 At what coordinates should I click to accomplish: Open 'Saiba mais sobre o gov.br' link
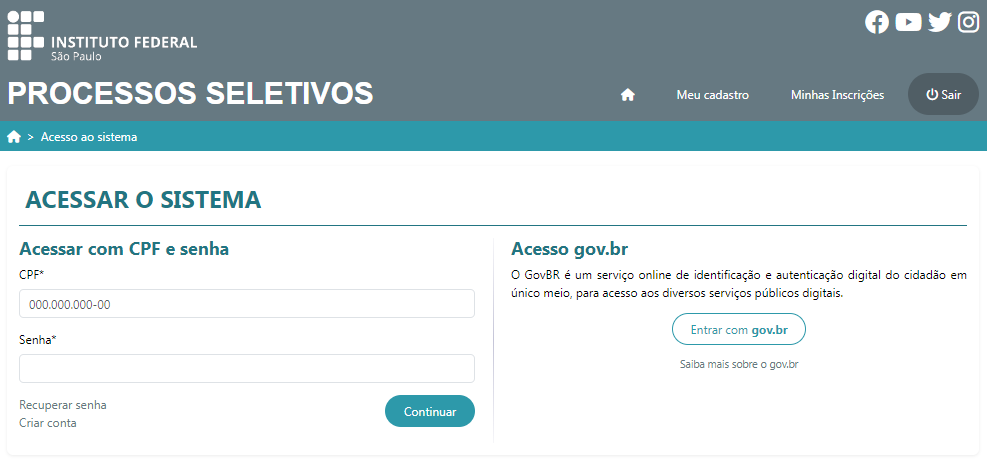[x=739, y=364]
